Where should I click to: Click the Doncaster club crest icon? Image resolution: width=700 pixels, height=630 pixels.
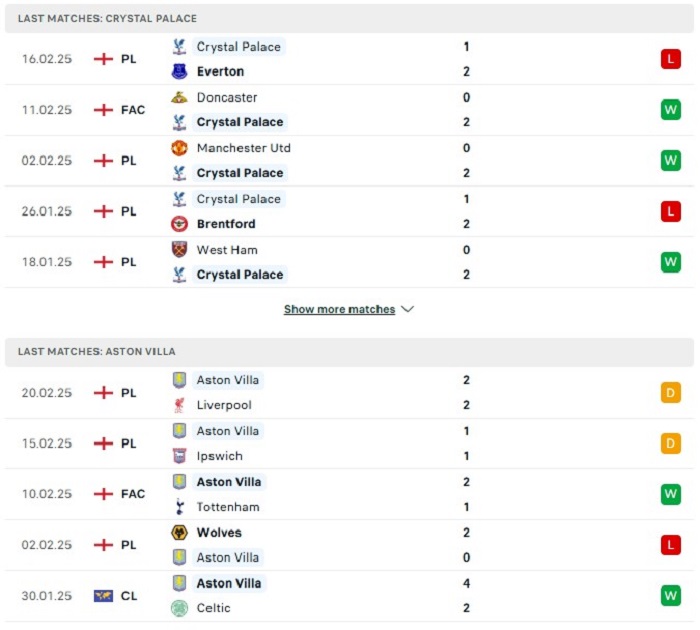pos(179,97)
